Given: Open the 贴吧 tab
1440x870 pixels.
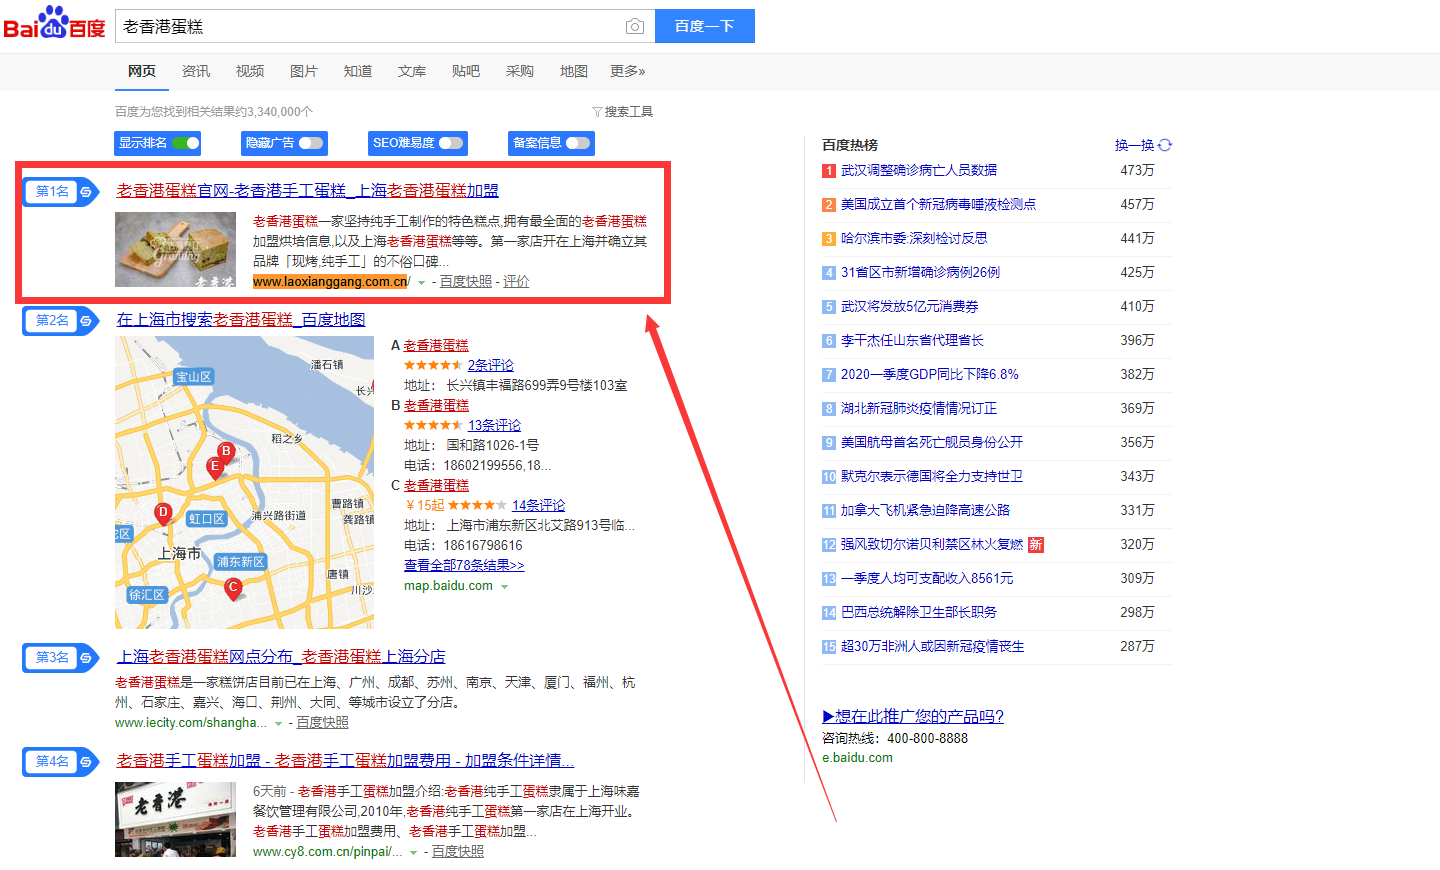Looking at the screenshot, I should (466, 71).
